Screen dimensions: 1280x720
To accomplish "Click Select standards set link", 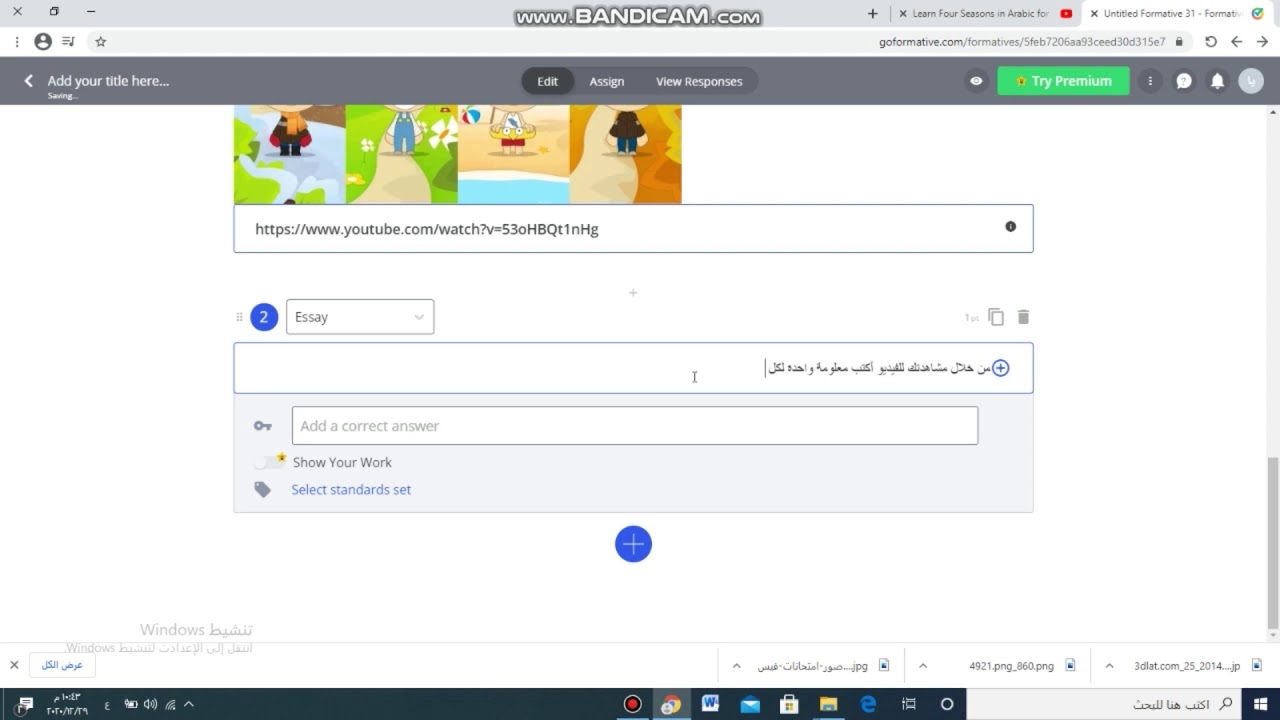I will pos(351,489).
